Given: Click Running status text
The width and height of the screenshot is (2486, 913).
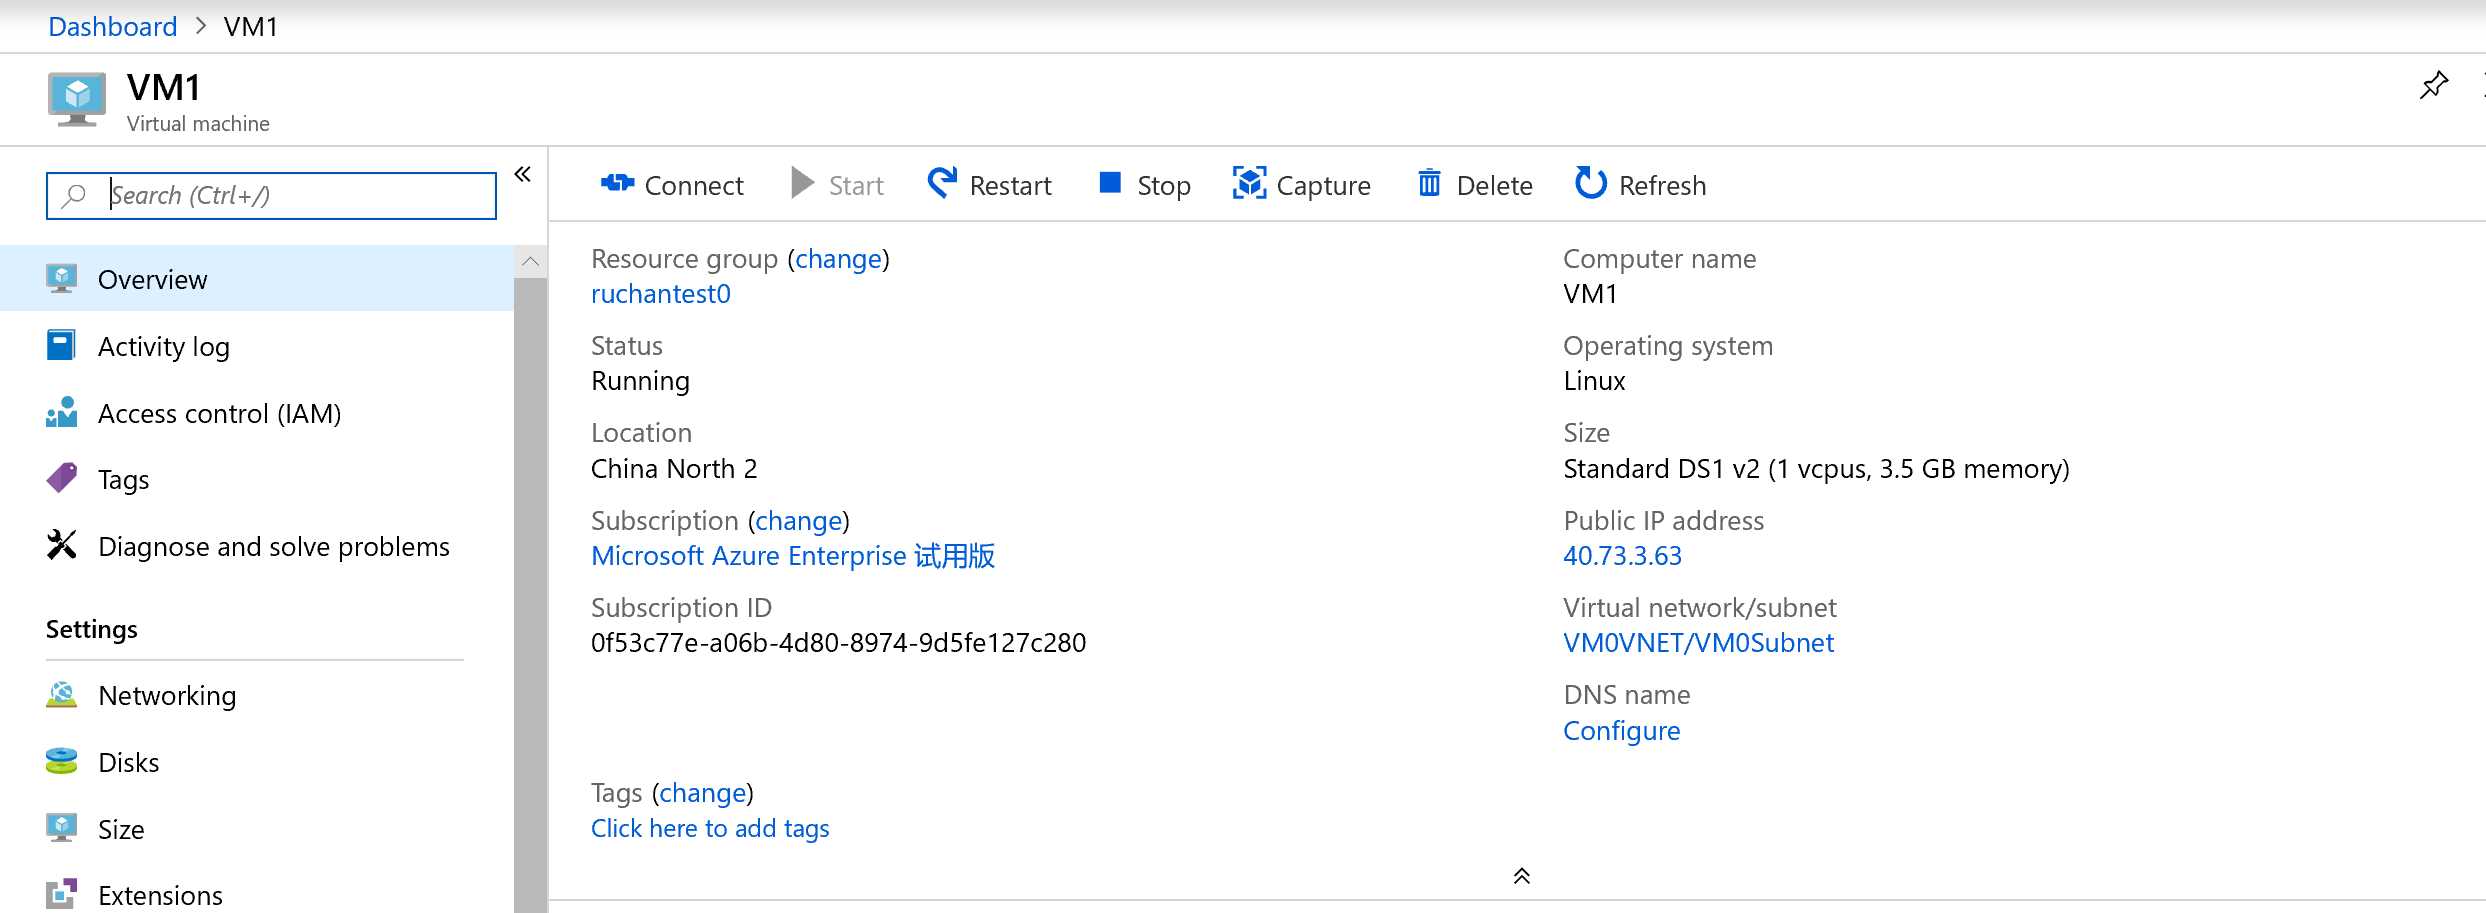Looking at the screenshot, I should click(640, 381).
